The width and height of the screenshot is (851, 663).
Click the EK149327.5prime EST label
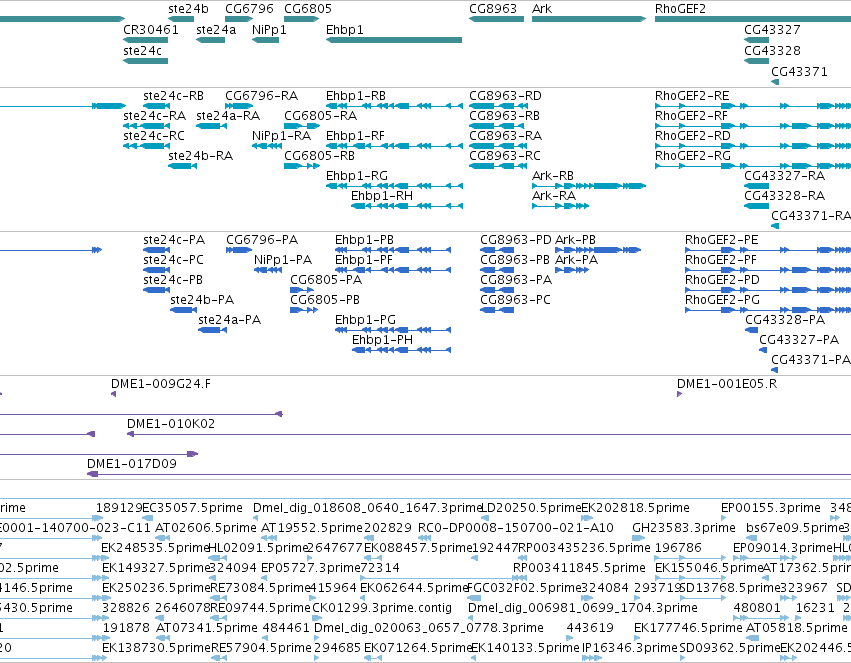pos(156,568)
